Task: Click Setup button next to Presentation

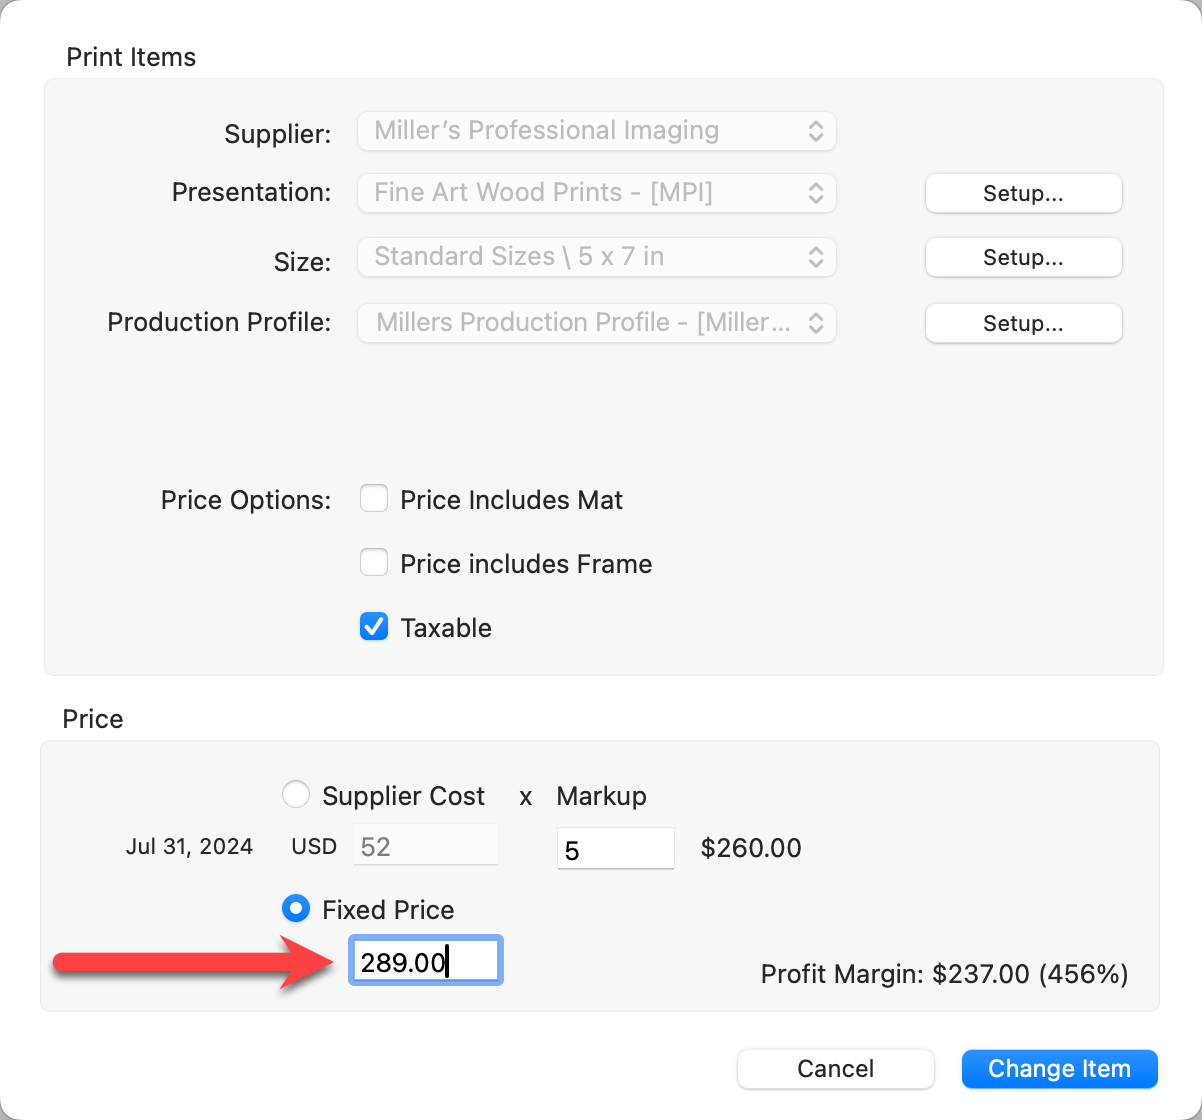Action: click(x=1023, y=193)
